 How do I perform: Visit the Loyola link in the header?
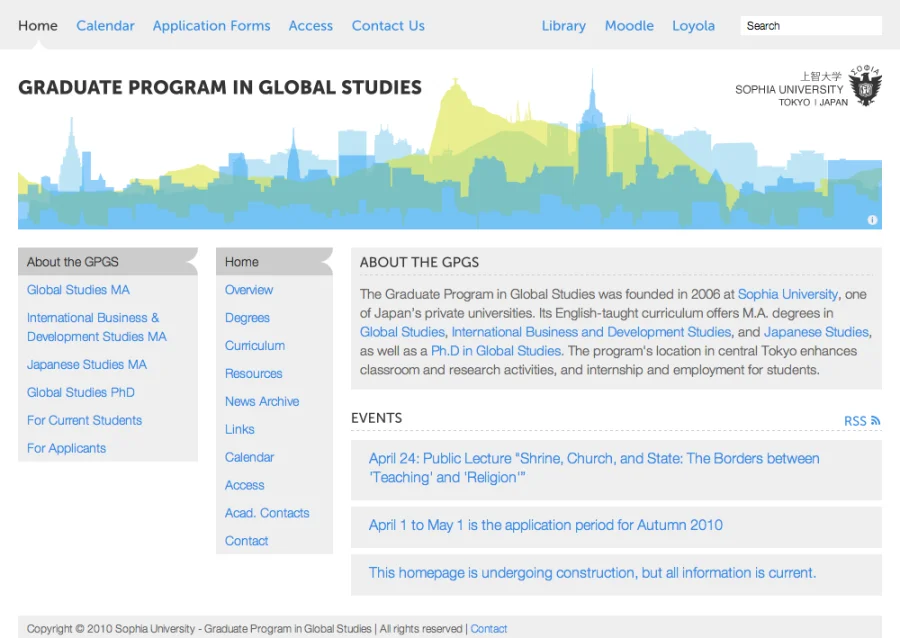tap(693, 26)
